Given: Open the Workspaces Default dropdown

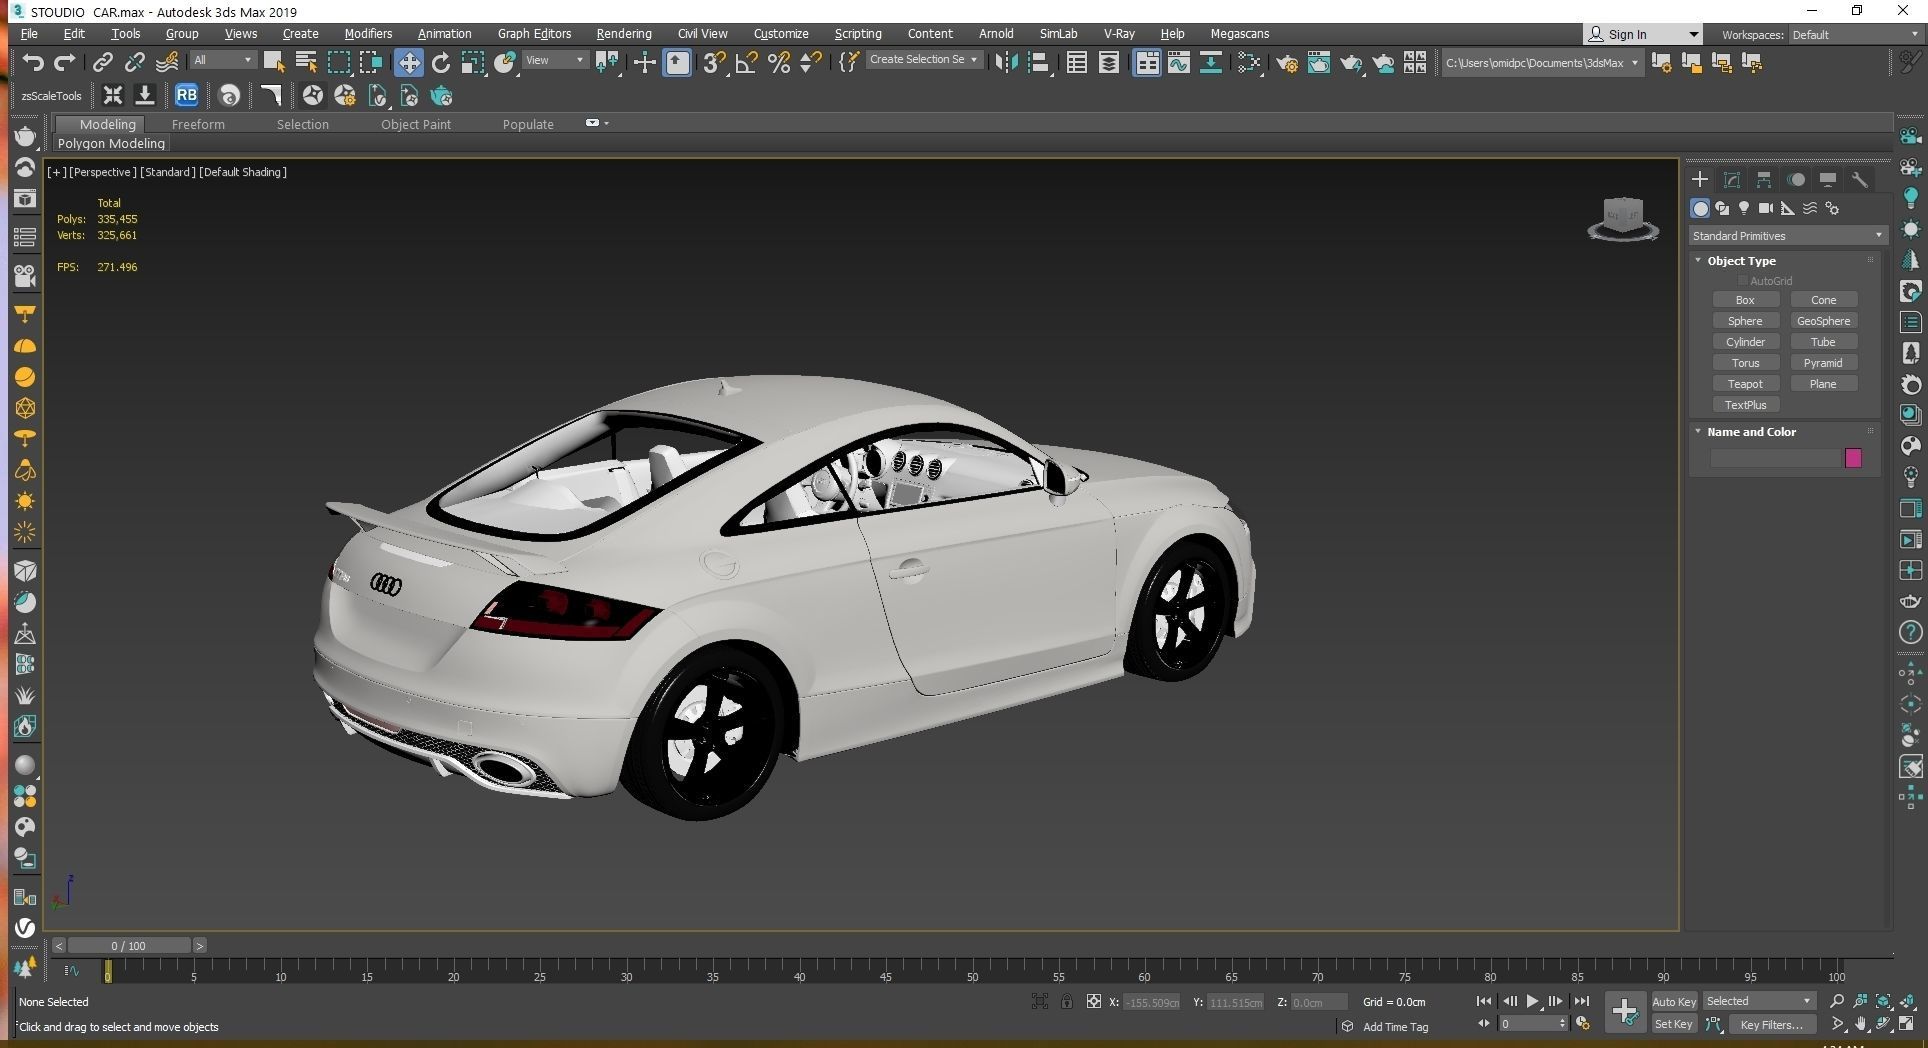Looking at the screenshot, I should (x=1855, y=34).
